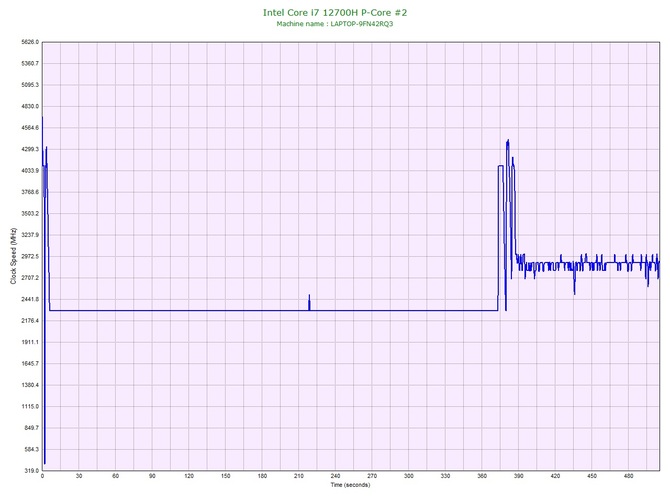Select the 5095.3 y-axis value
Image resolution: width=670 pixels, height=502 pixels.
pos(30,85)
